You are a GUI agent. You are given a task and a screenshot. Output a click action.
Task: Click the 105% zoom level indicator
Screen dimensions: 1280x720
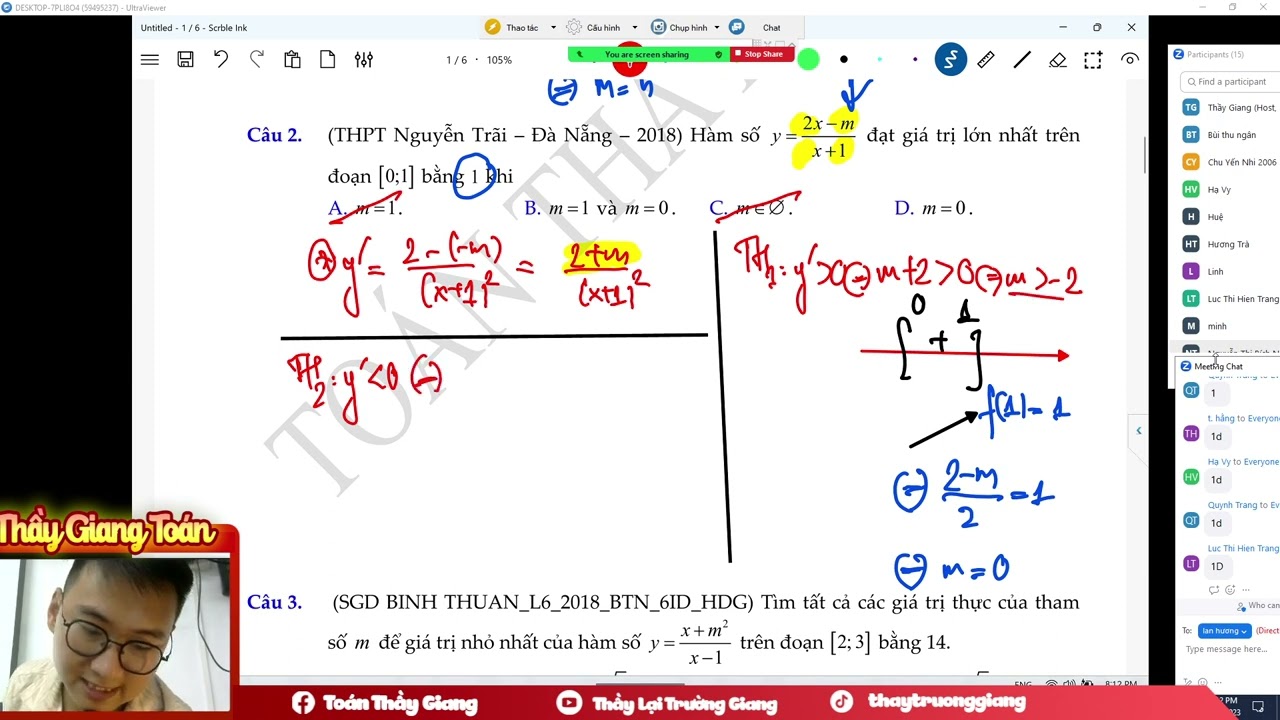499,60
